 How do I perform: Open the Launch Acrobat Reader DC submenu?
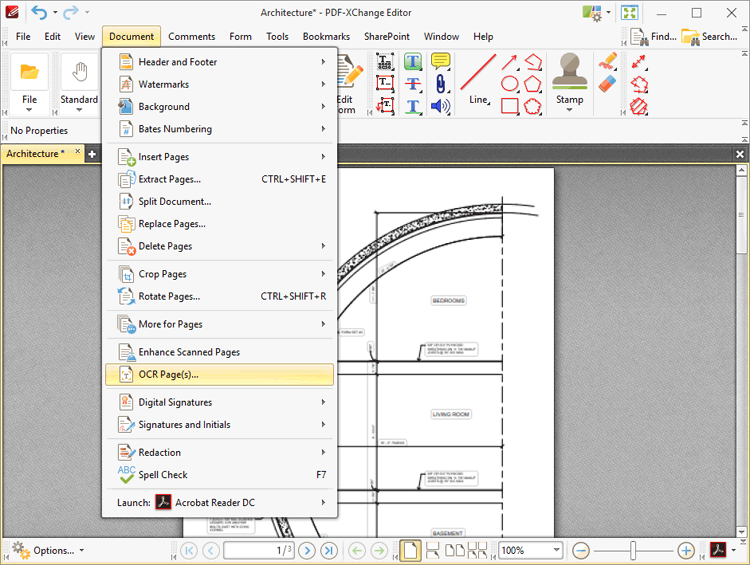[220, 503]
